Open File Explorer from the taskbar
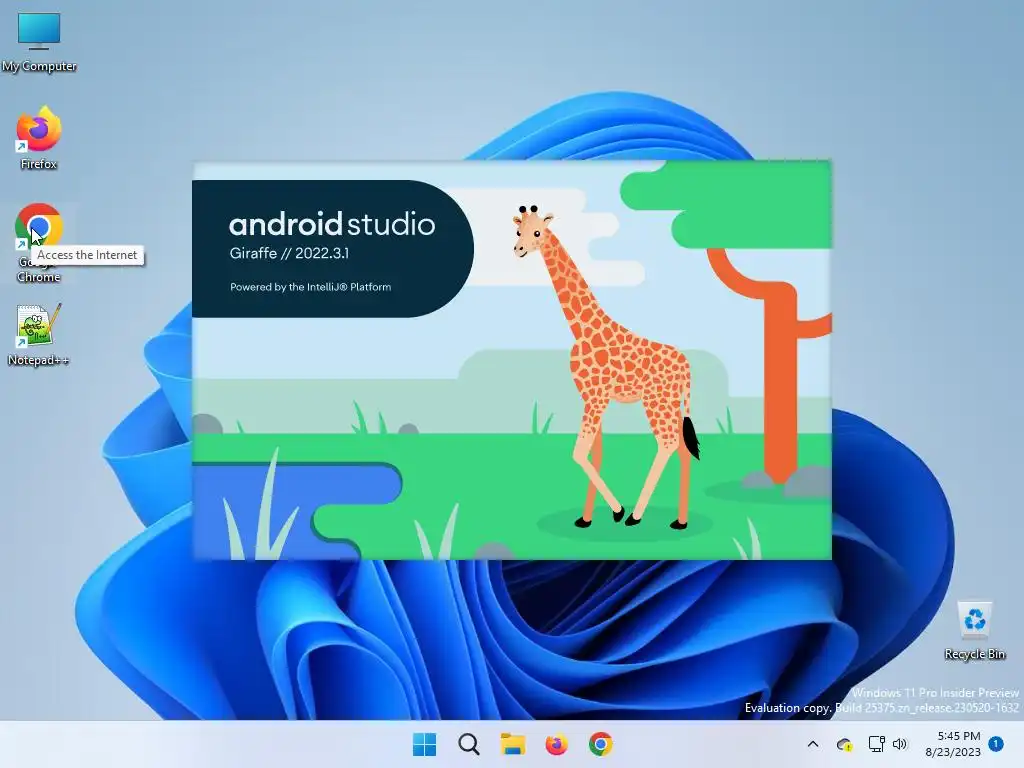Viewport: 1024px width, 768px height. point(513,744)
